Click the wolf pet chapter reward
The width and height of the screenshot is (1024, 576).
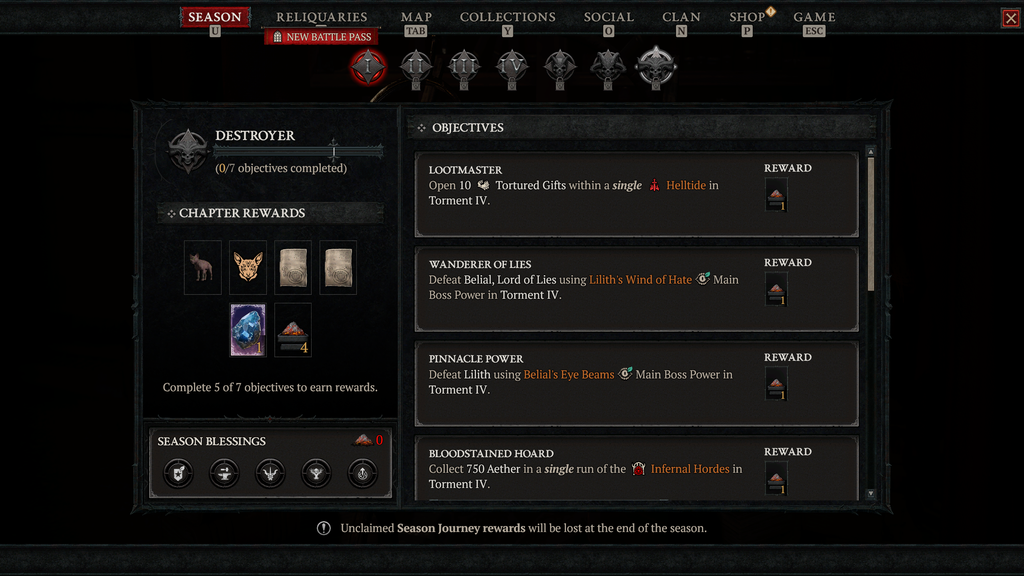click(202, 267)
